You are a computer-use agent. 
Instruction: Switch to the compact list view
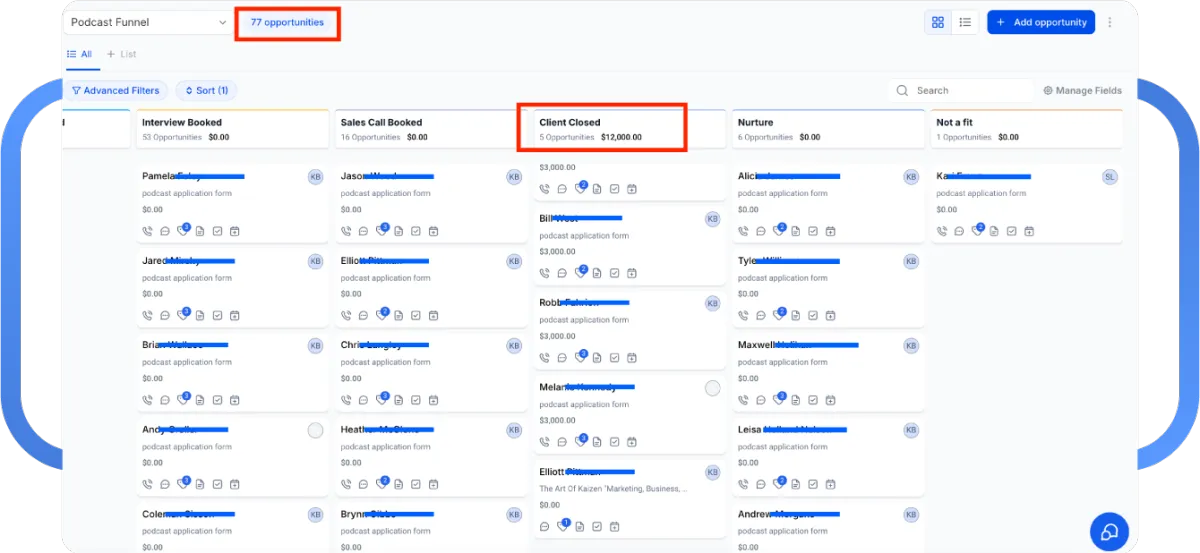tap(965, 22)
